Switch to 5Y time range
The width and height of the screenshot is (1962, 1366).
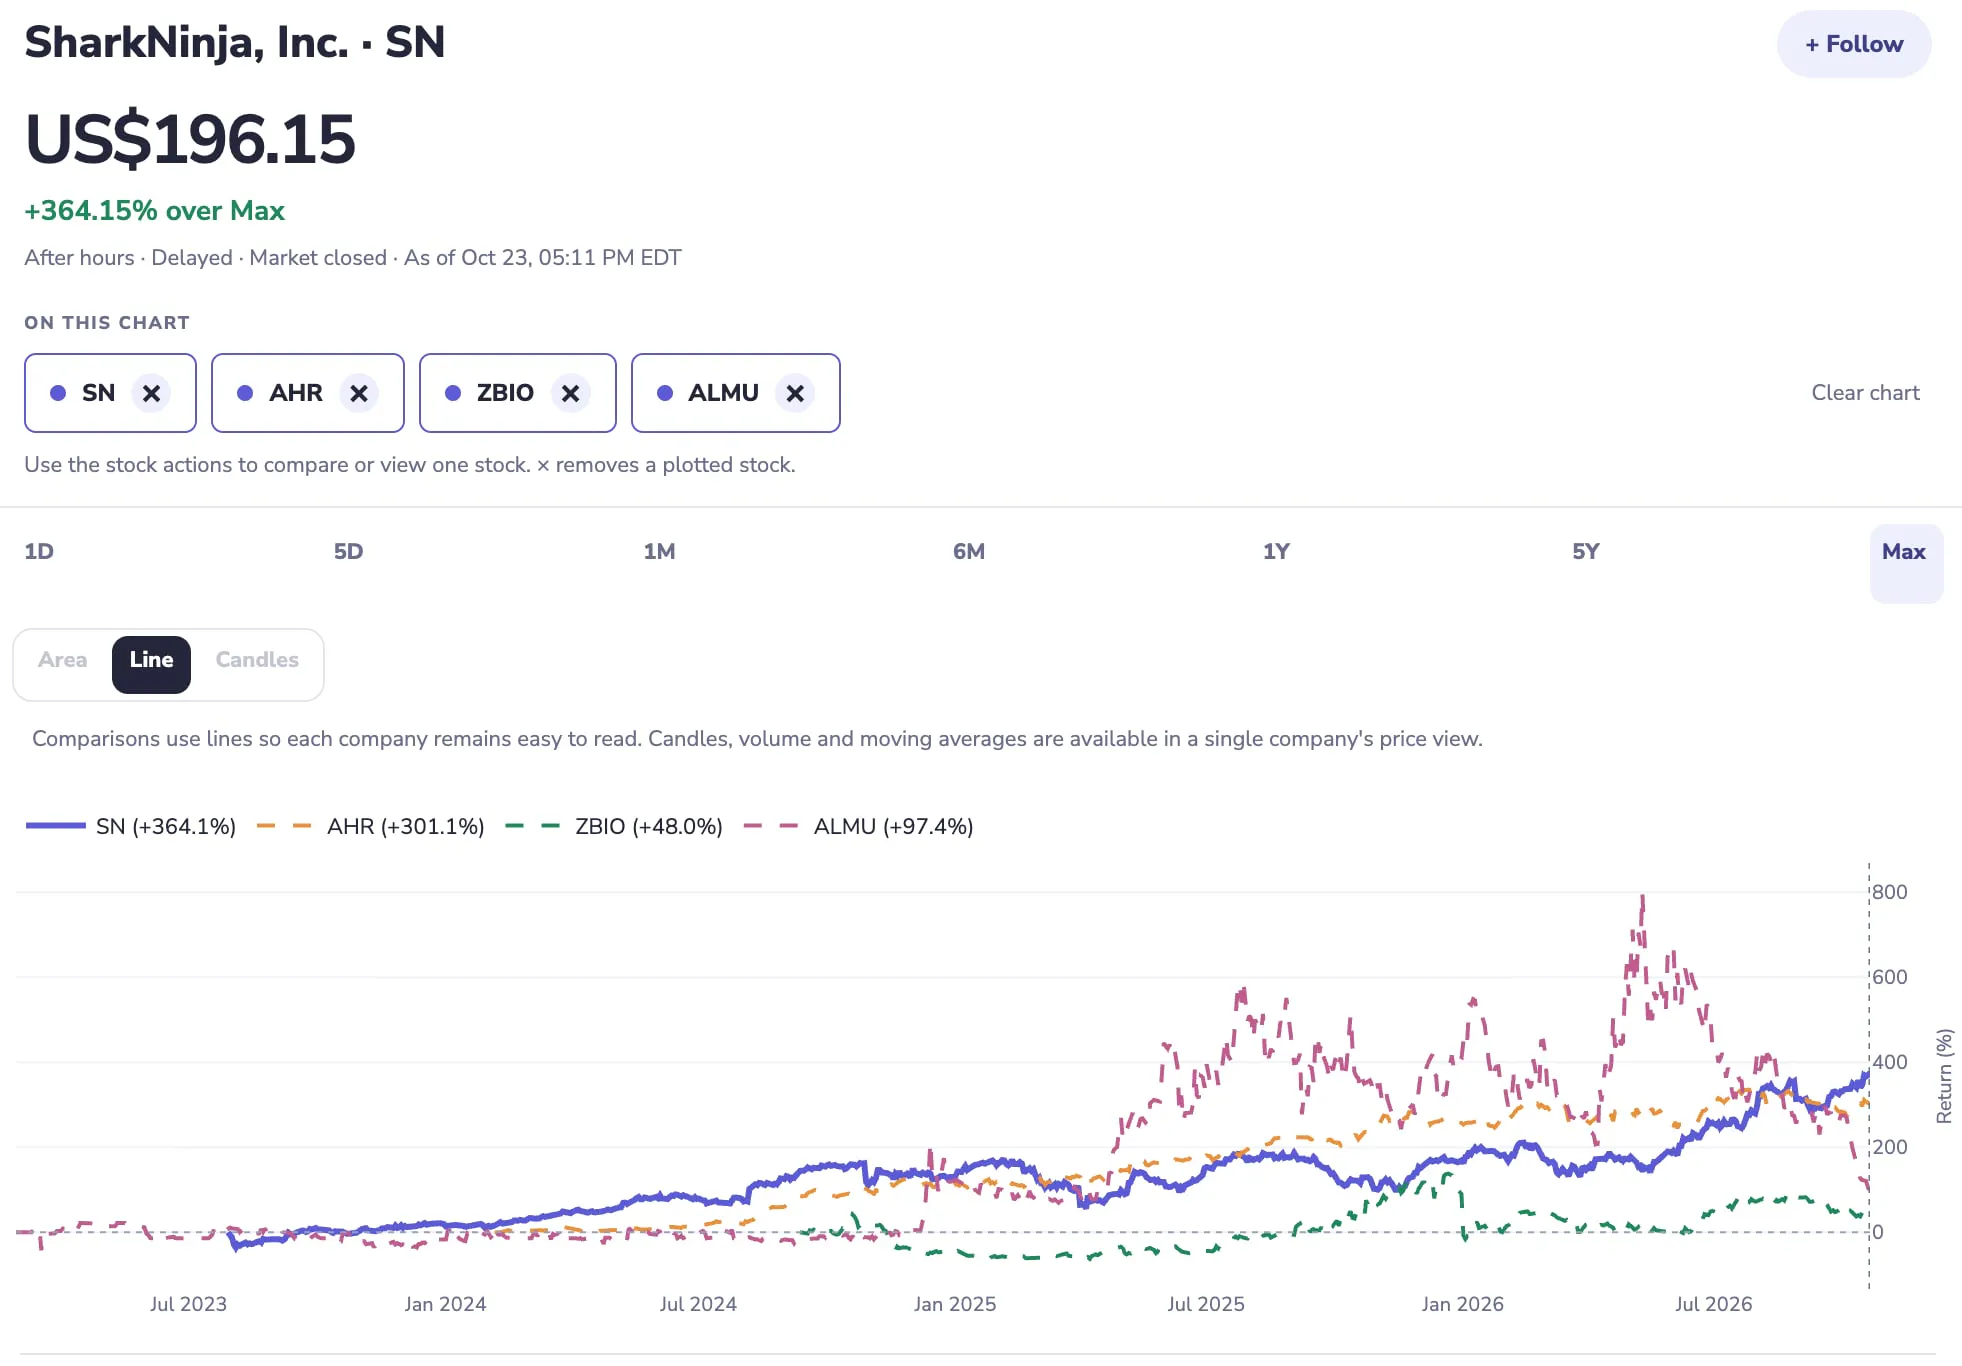click(x=1586, y=552)
